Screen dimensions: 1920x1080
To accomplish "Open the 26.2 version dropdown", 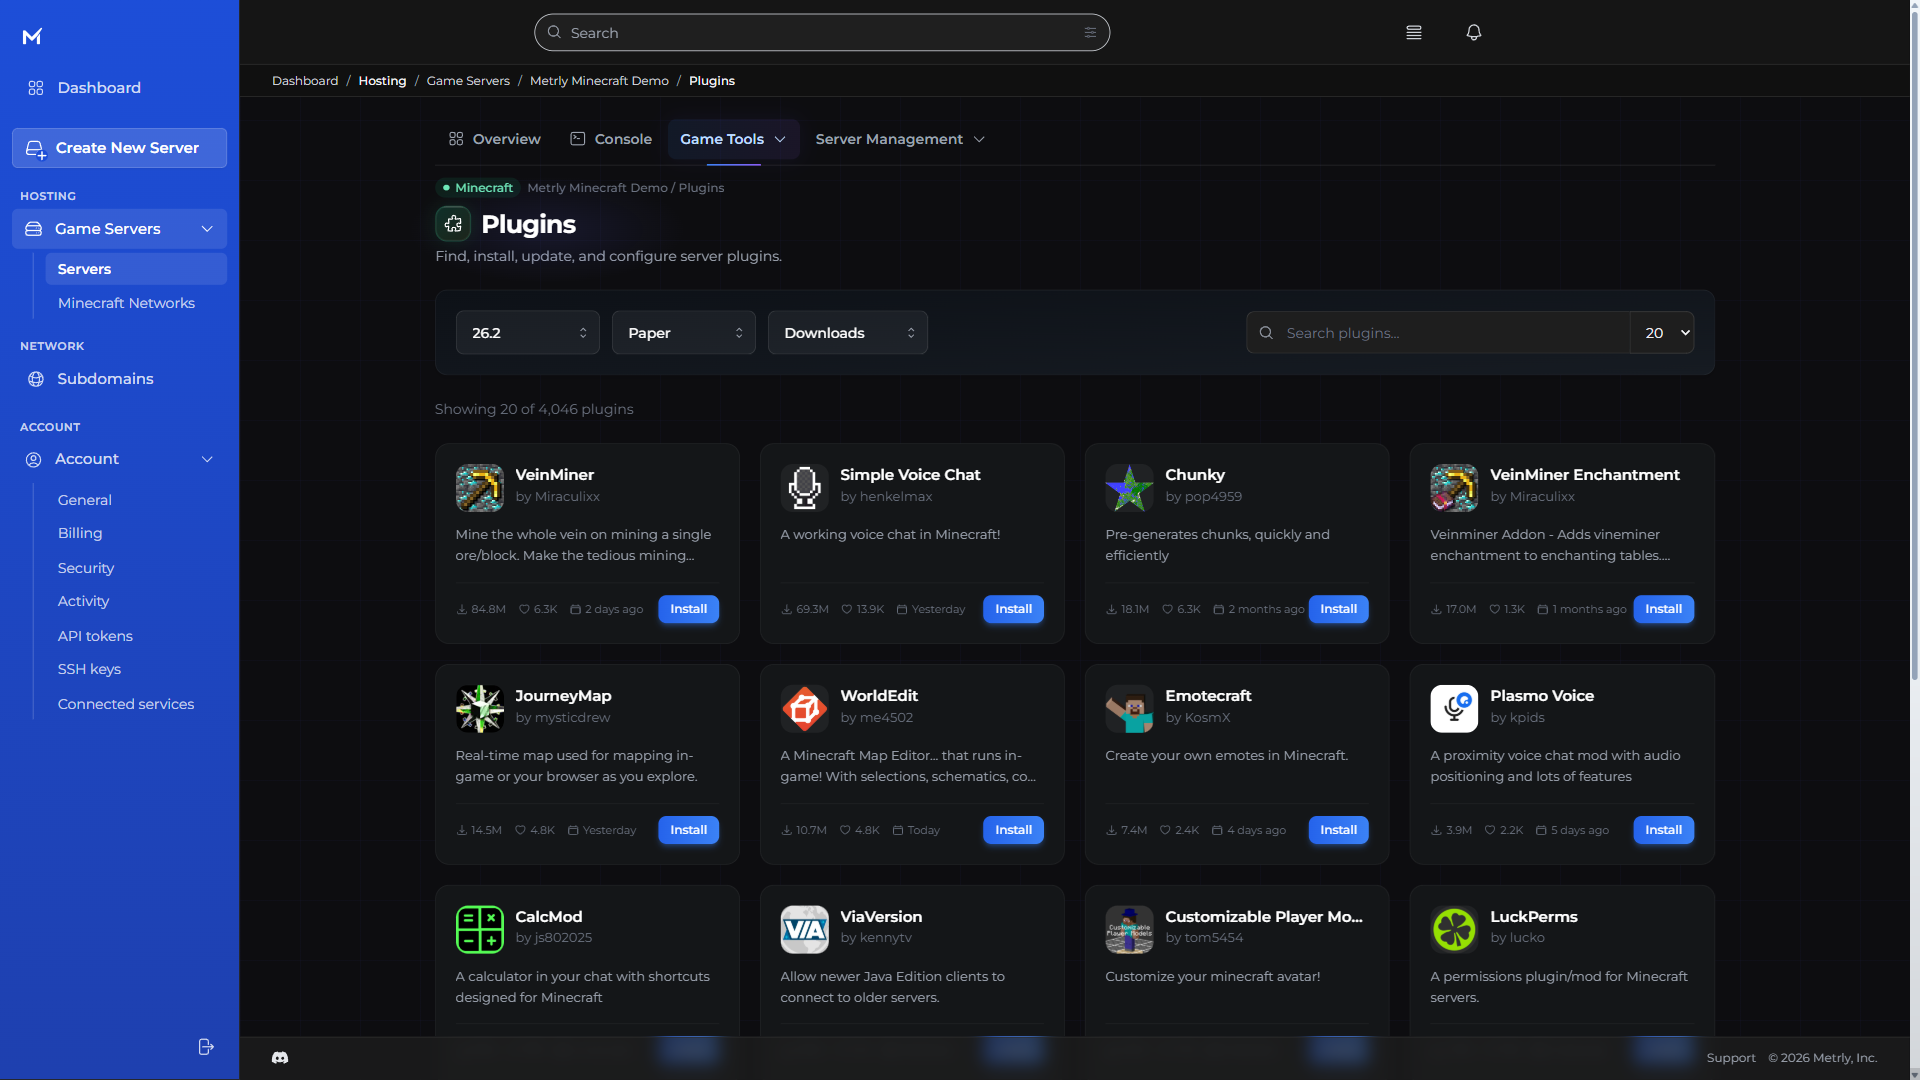I will coord(528,333).
